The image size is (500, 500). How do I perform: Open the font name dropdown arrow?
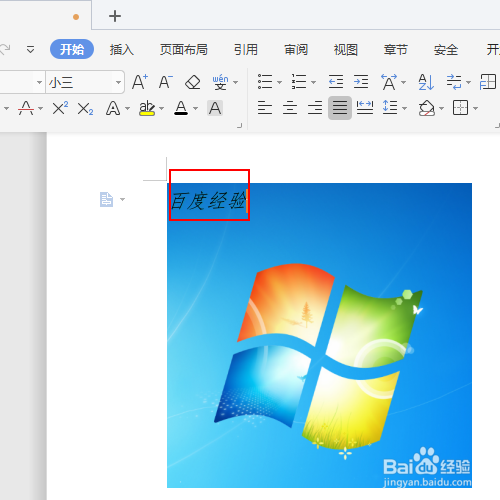point(39,82)
